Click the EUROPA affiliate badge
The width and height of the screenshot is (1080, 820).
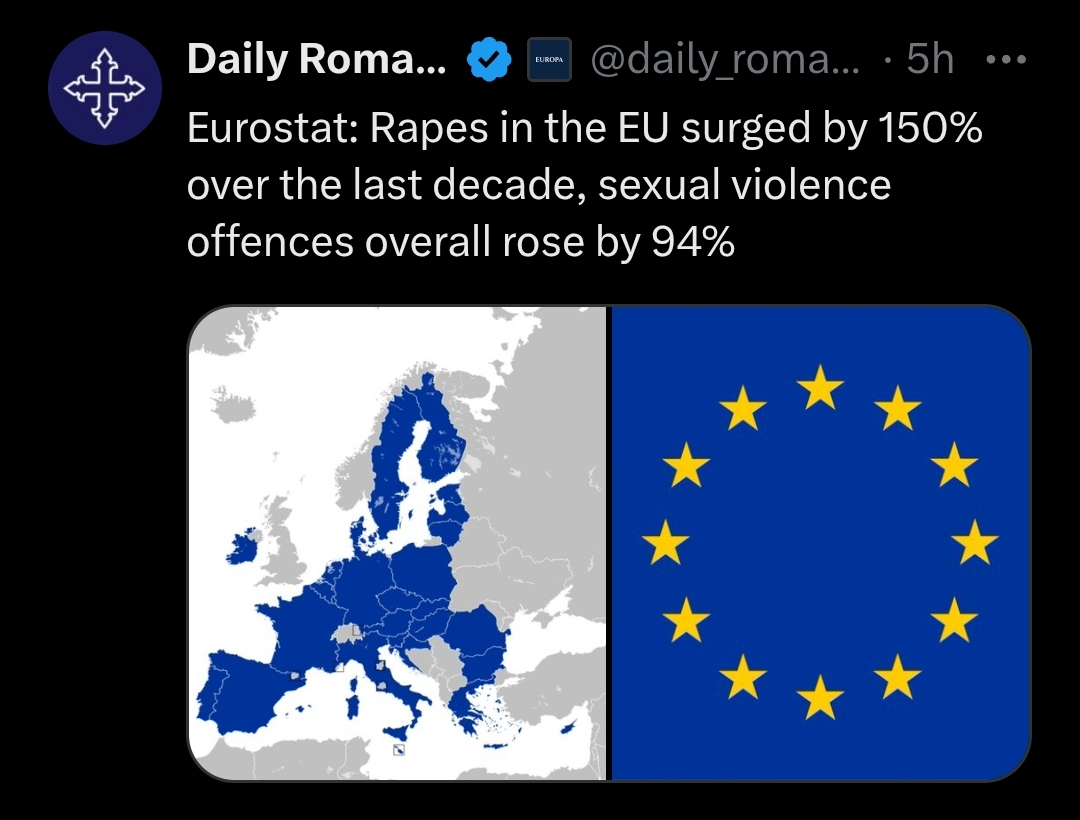pyautogui.click(x=549, y=60)
